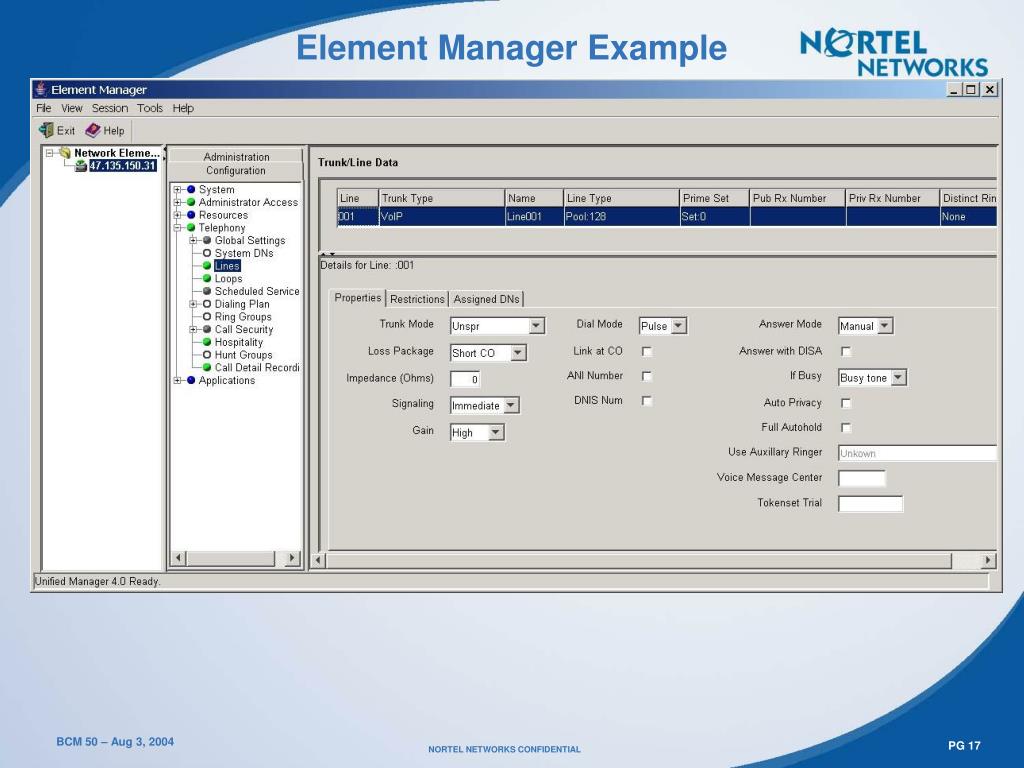Enable Answer with DISA checkbox
This screenshot has width=1024, height=768.
pos(846,351)
